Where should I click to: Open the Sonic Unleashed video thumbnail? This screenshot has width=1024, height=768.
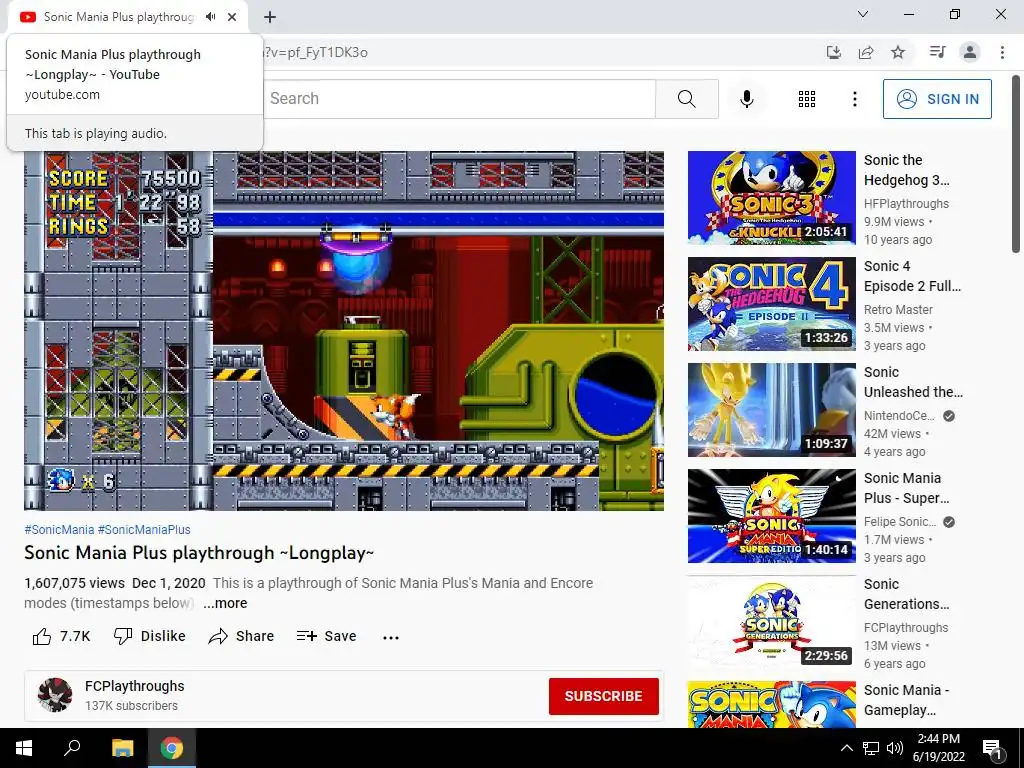click(771, 410)
